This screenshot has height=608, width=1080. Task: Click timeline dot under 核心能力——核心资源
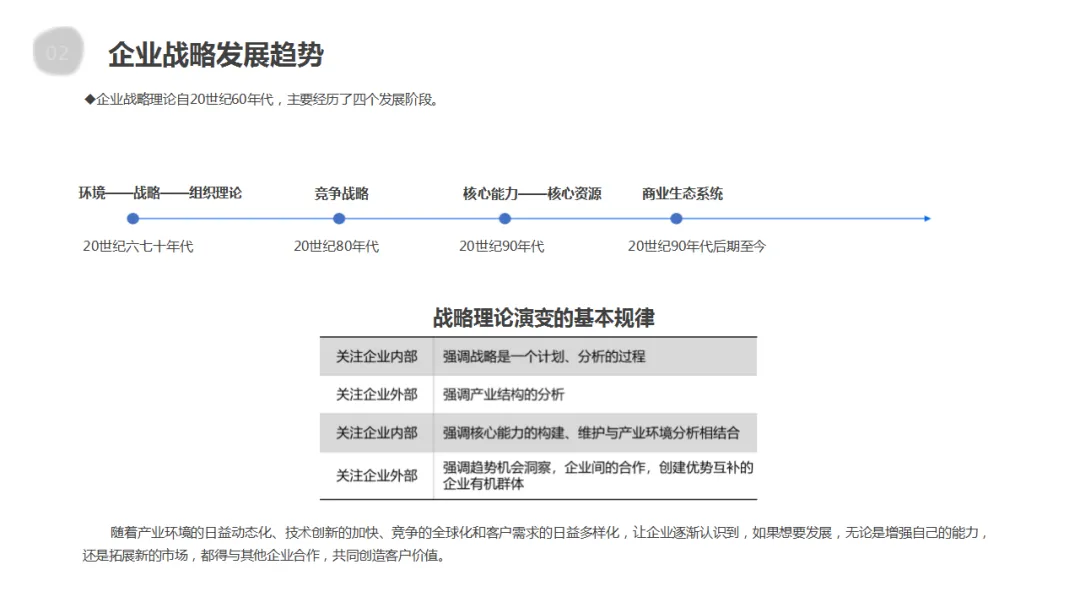tap(505, 219)
